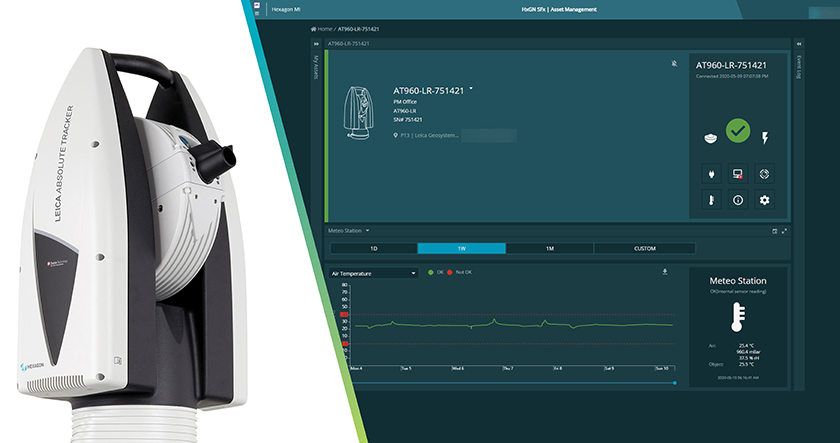
Task: Click the green checkmark status icon
Action: coord(738,130)
